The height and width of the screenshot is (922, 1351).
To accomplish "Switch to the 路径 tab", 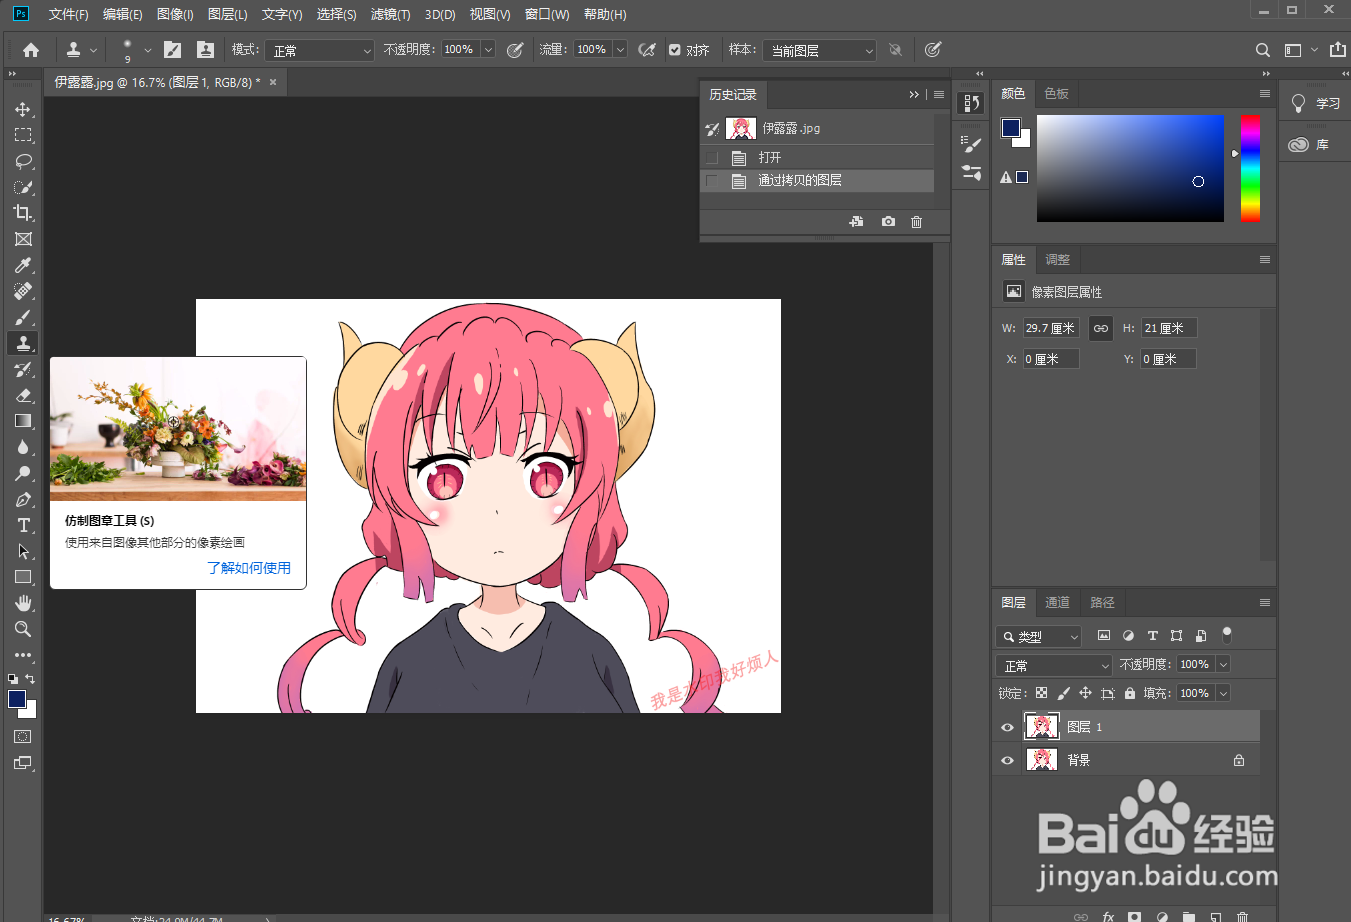I will (1102, 602).
